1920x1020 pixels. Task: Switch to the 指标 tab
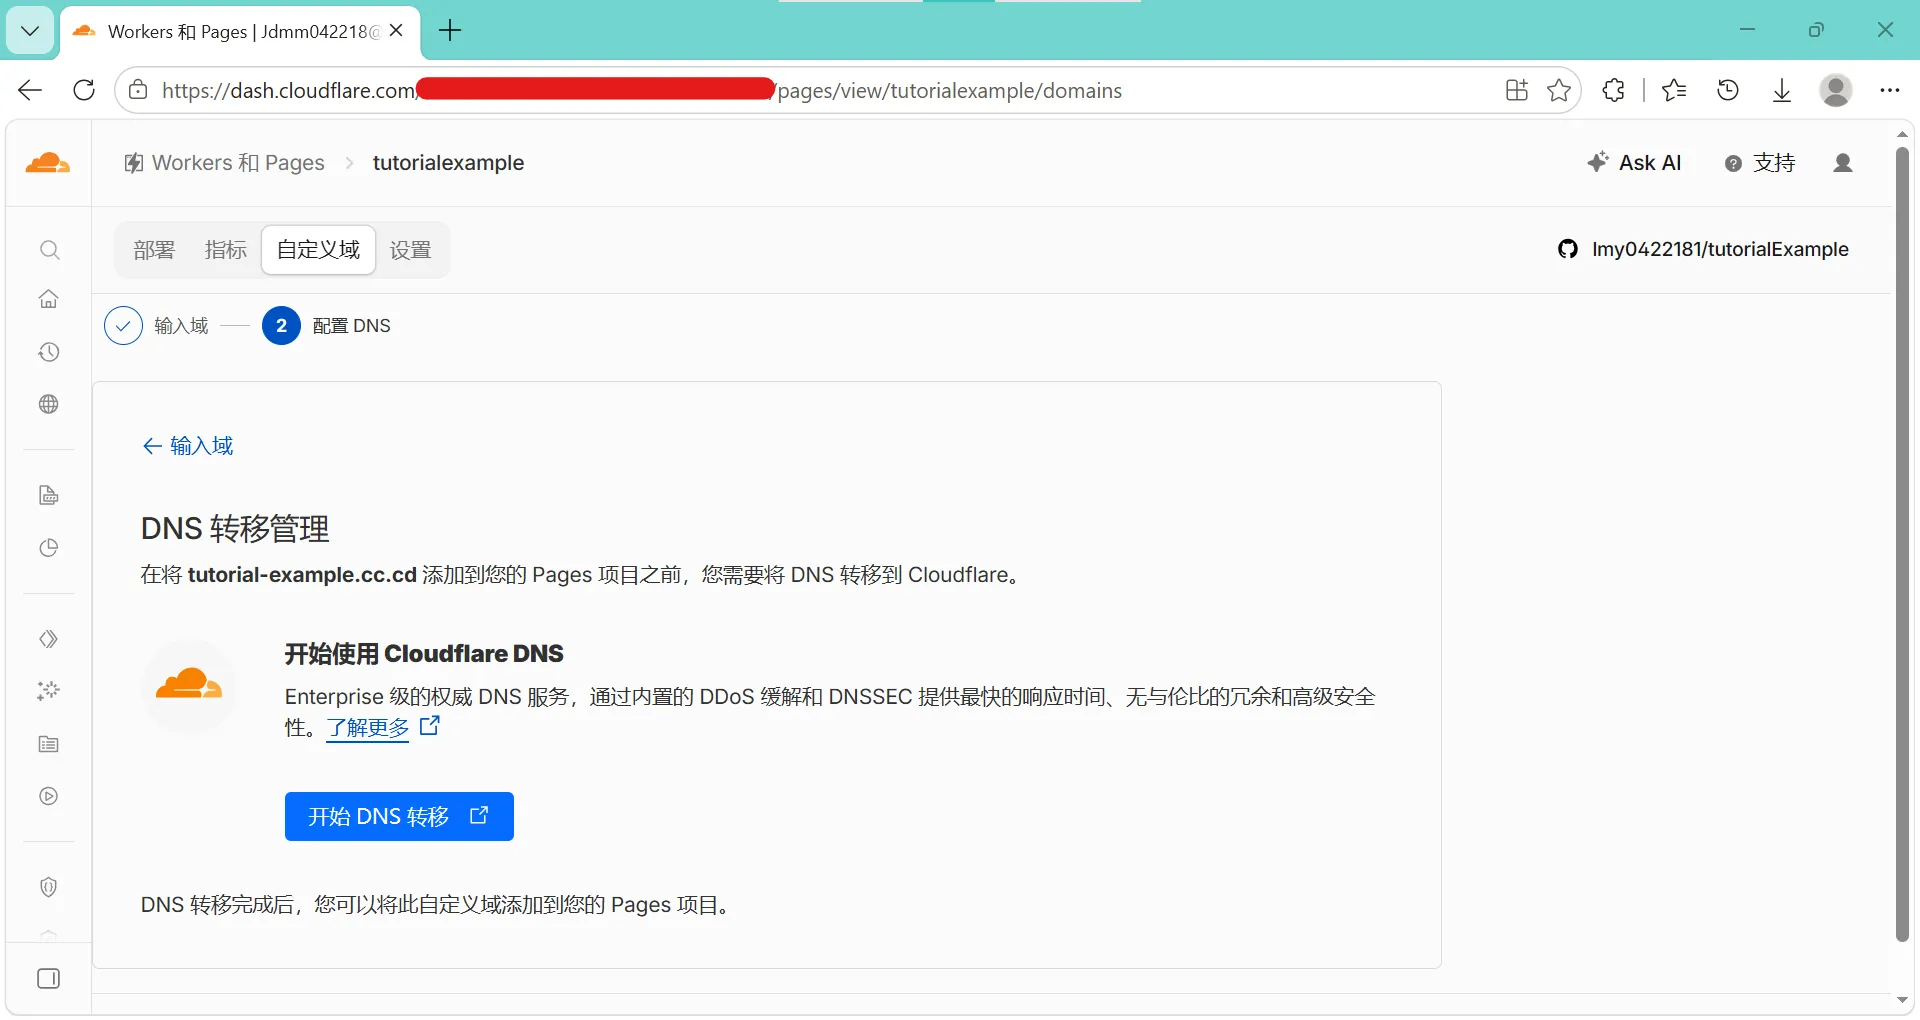(x=225, y=250)
